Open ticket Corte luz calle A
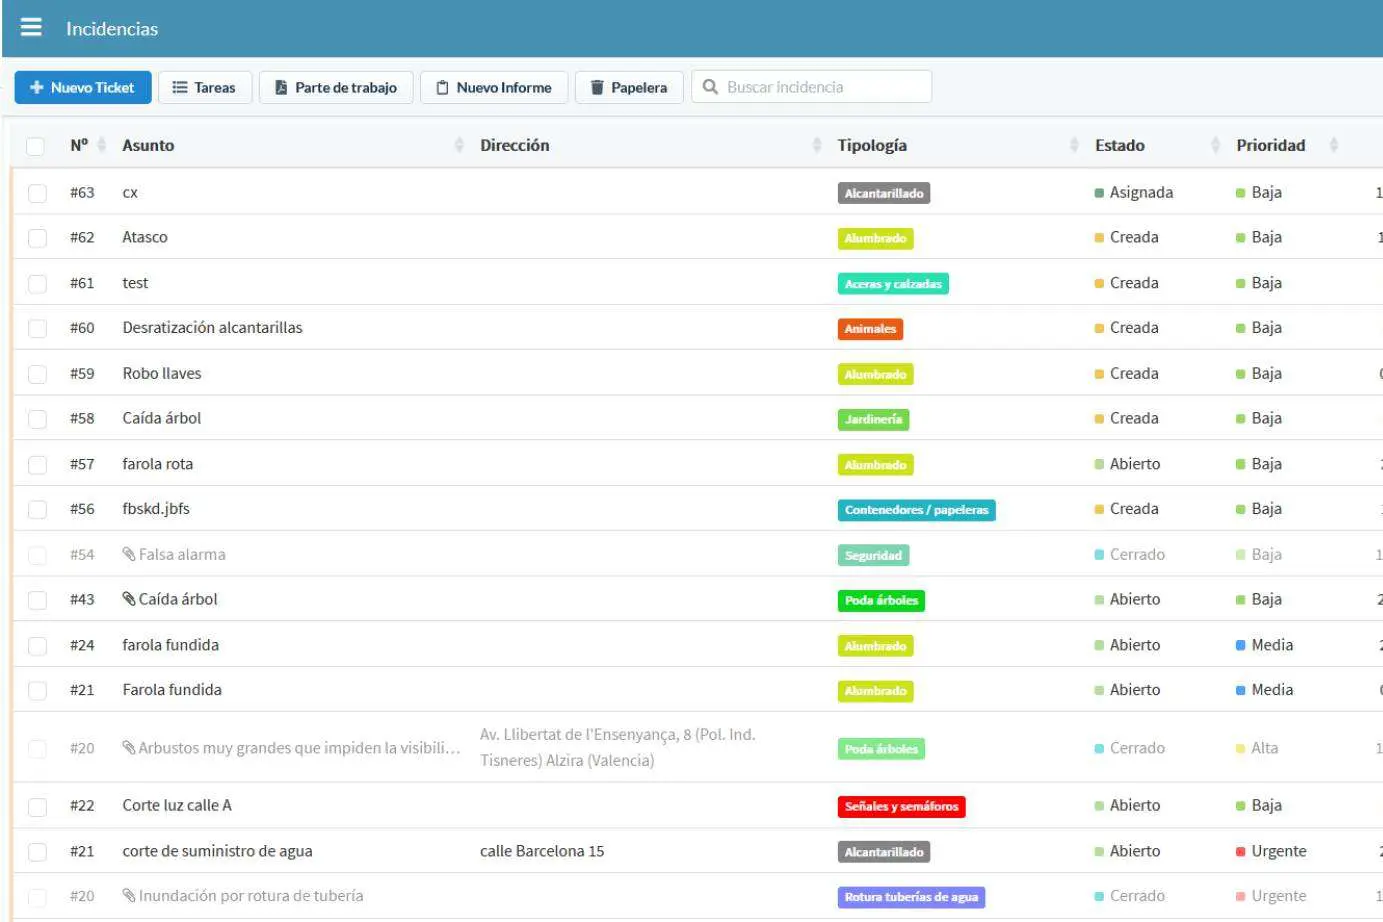Screen dimensions: 1383x922 point(177,806)
